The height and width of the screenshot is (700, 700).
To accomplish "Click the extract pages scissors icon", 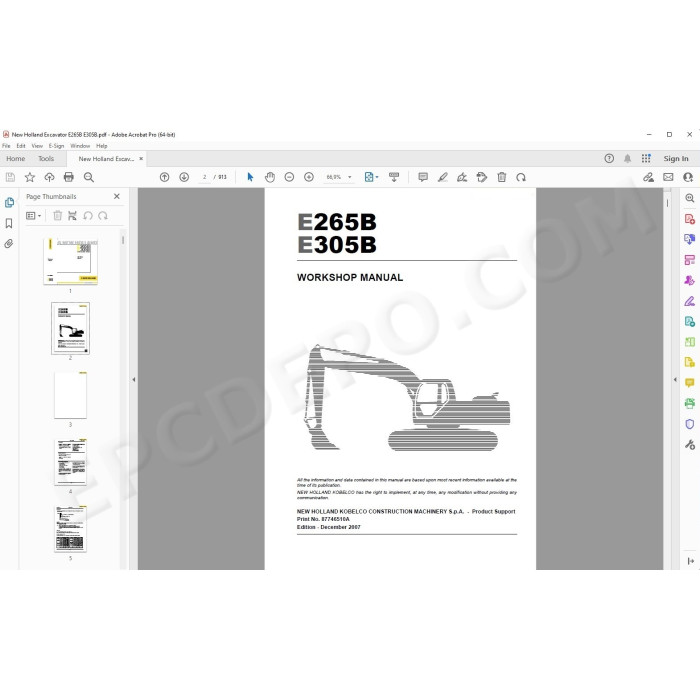I will click(x=72, y=216).
